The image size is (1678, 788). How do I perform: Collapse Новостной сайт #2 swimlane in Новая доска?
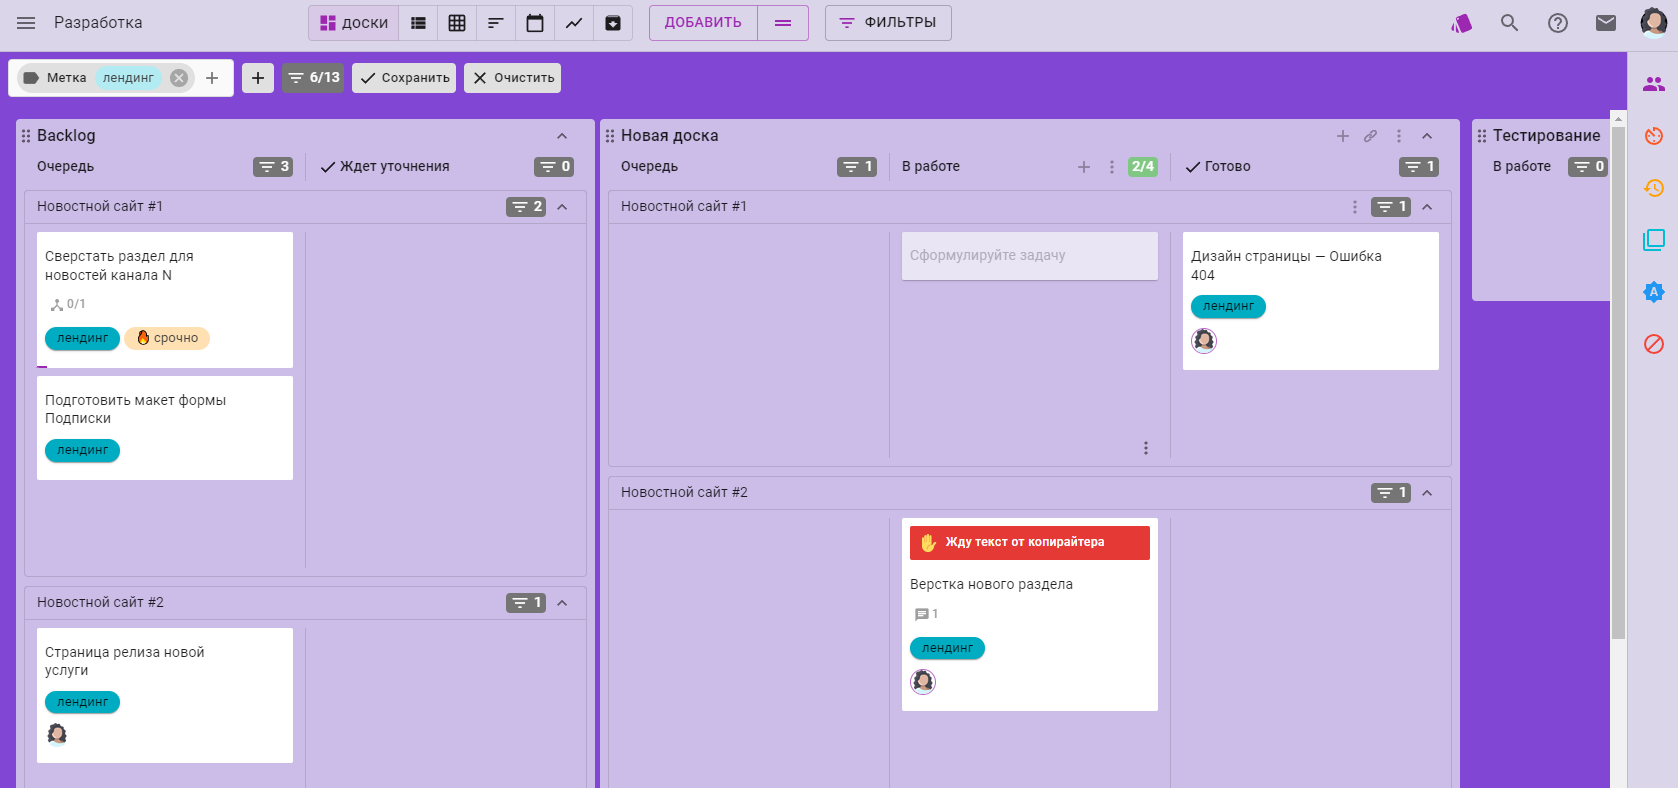1427,493
